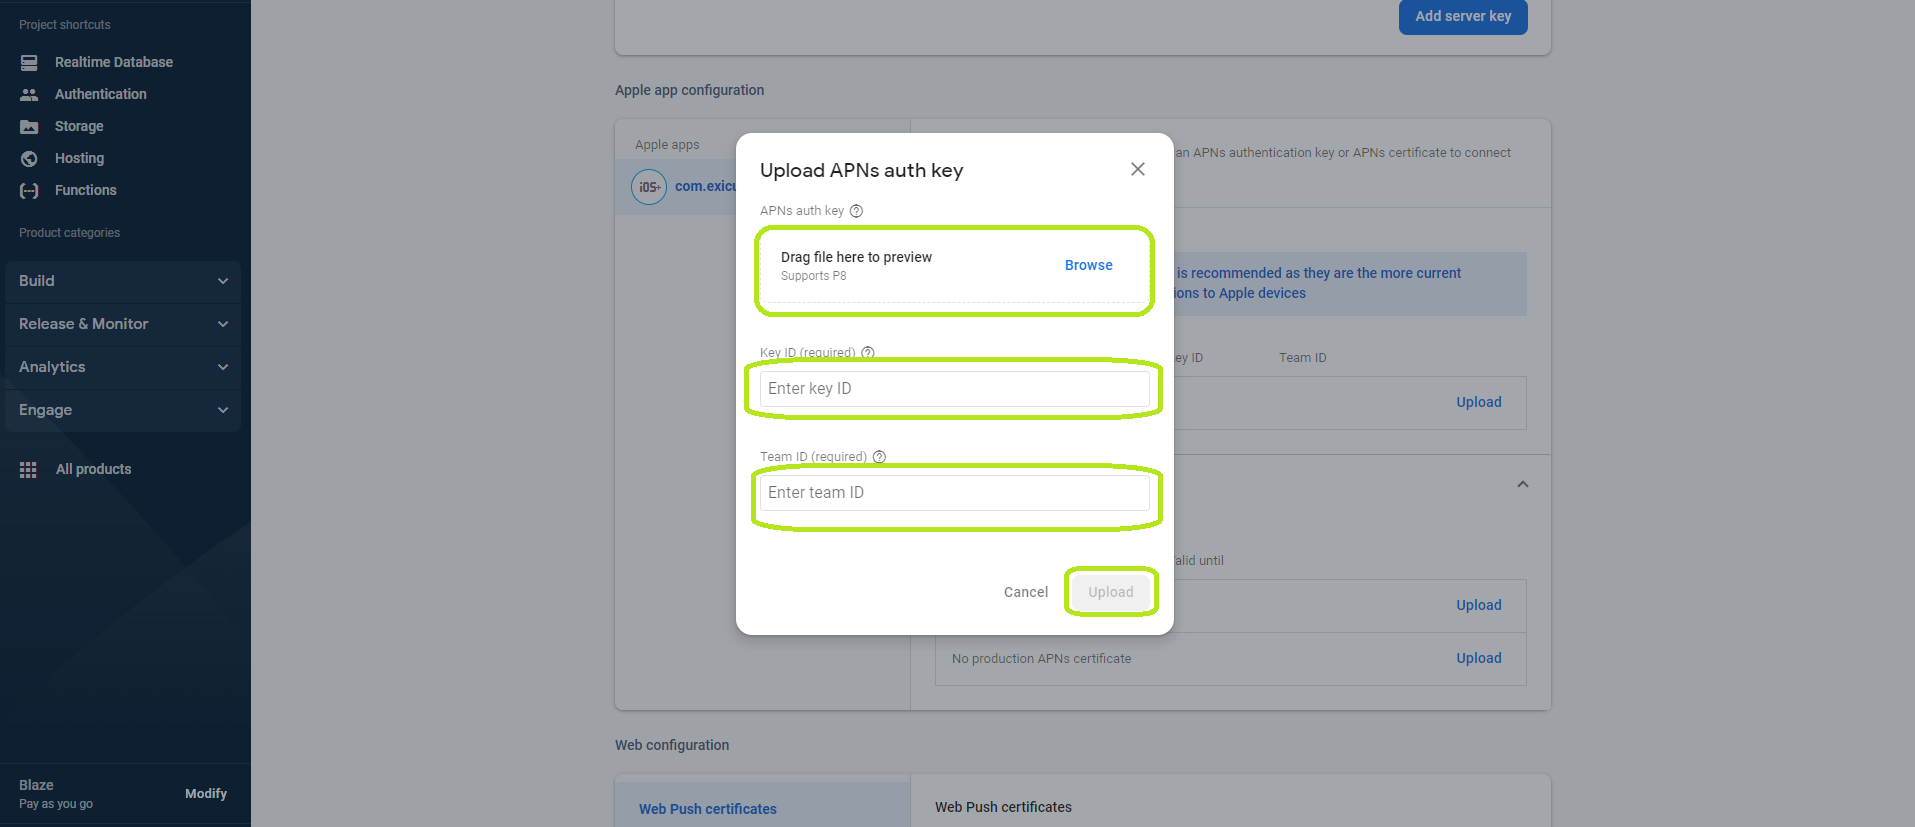Screen dimensions: 1915x827
Task: Expand the Release & Monitor category
Action: coord(122,324)
